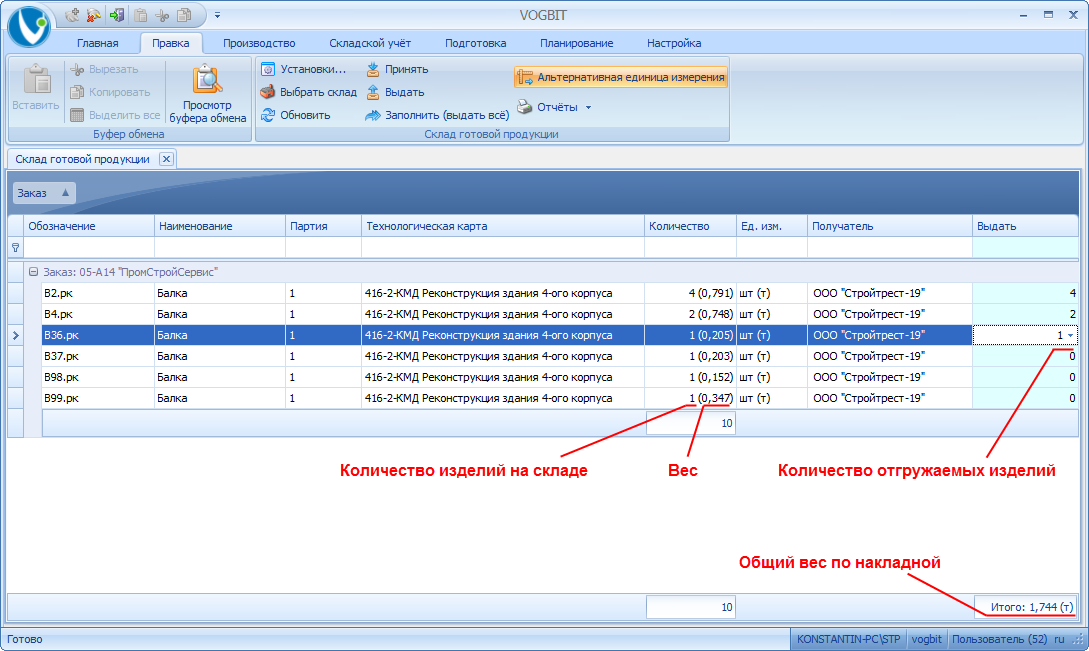Sort by the Количество column header
The width and height of the screenshot is (1089, 651).
(690, 226)
